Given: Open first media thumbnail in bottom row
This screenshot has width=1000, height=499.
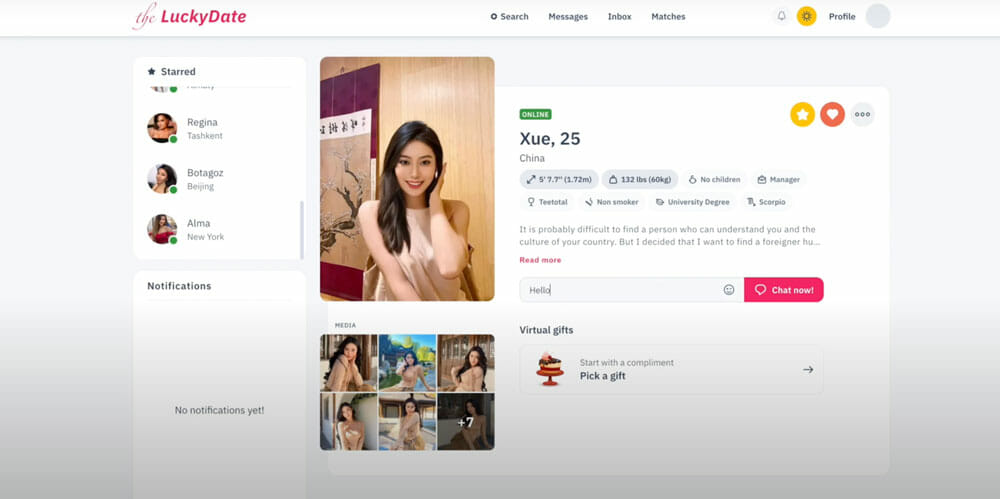Looking at the screenshot, I should click(x=348, y=422).
